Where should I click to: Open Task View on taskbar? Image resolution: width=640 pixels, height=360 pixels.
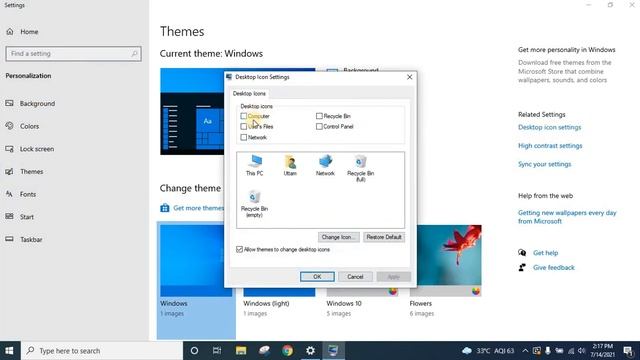tap(217, 351)
